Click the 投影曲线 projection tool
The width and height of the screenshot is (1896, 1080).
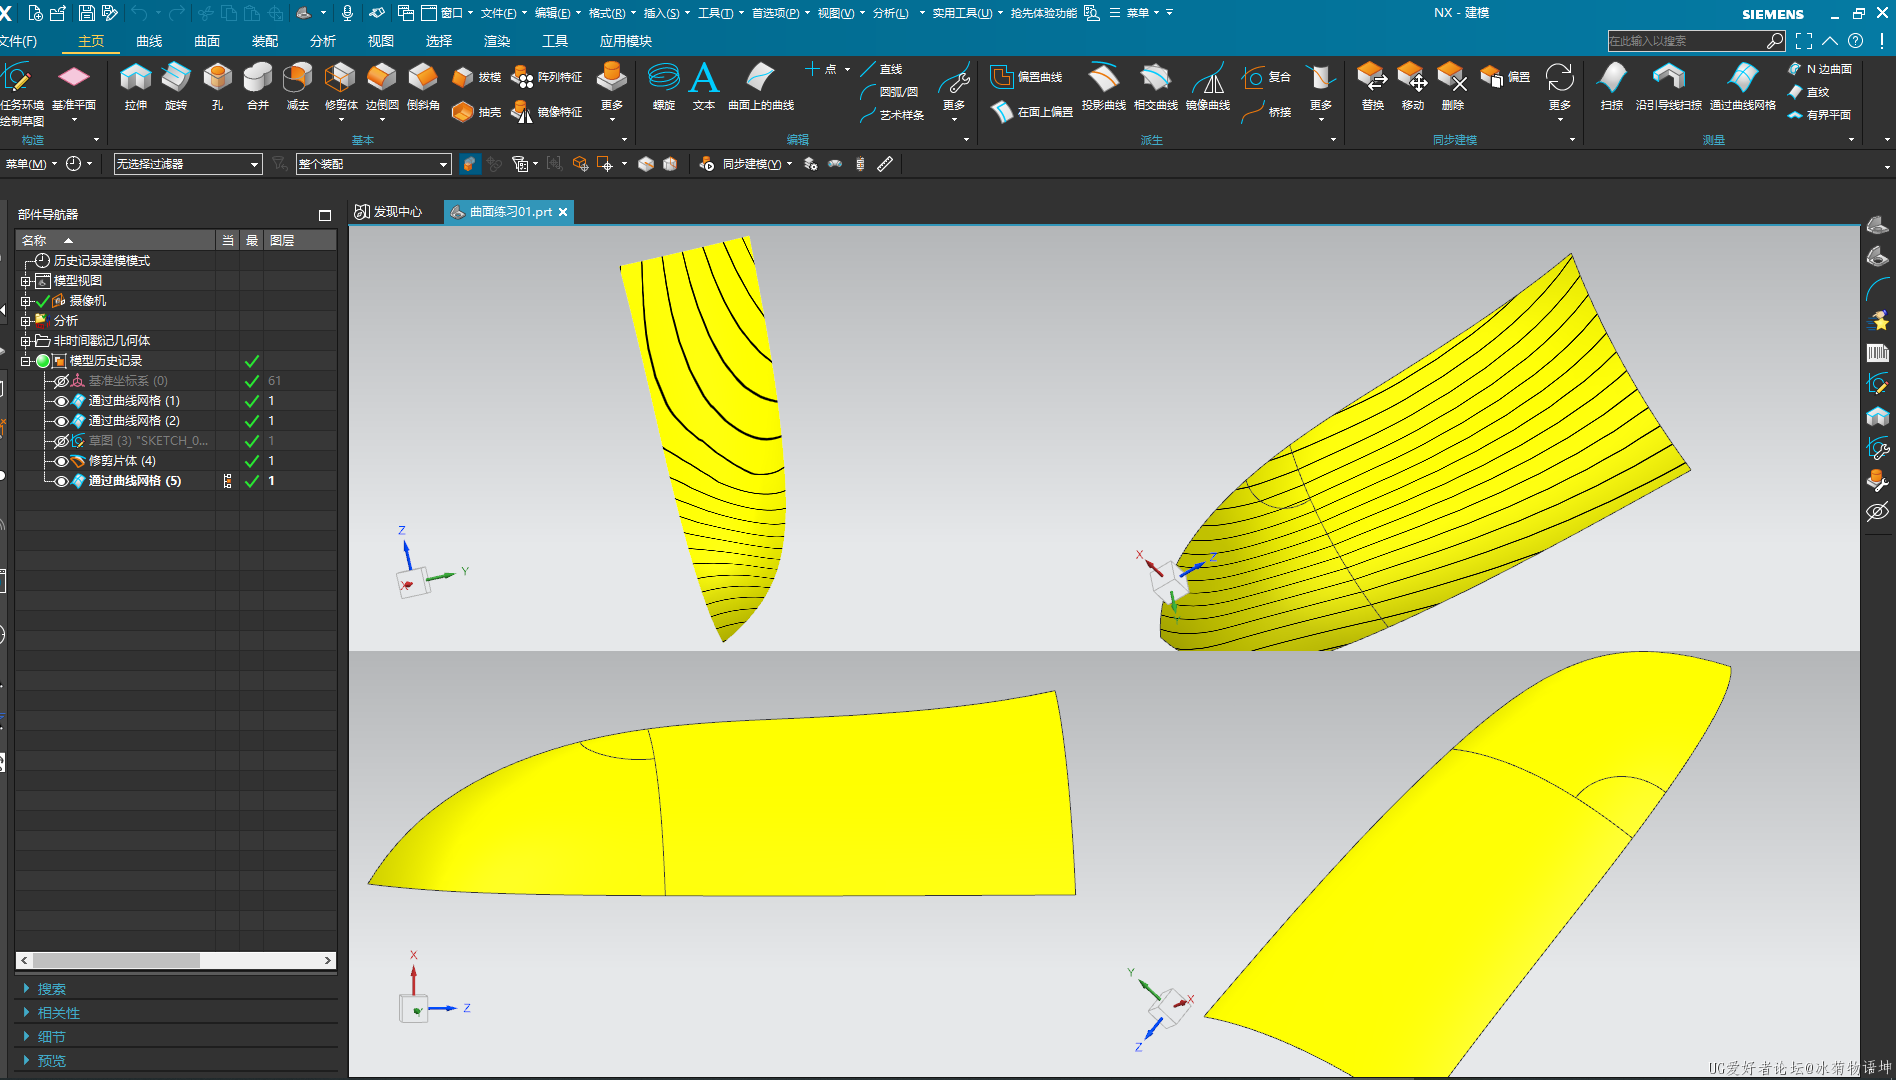pos(1104,86)
